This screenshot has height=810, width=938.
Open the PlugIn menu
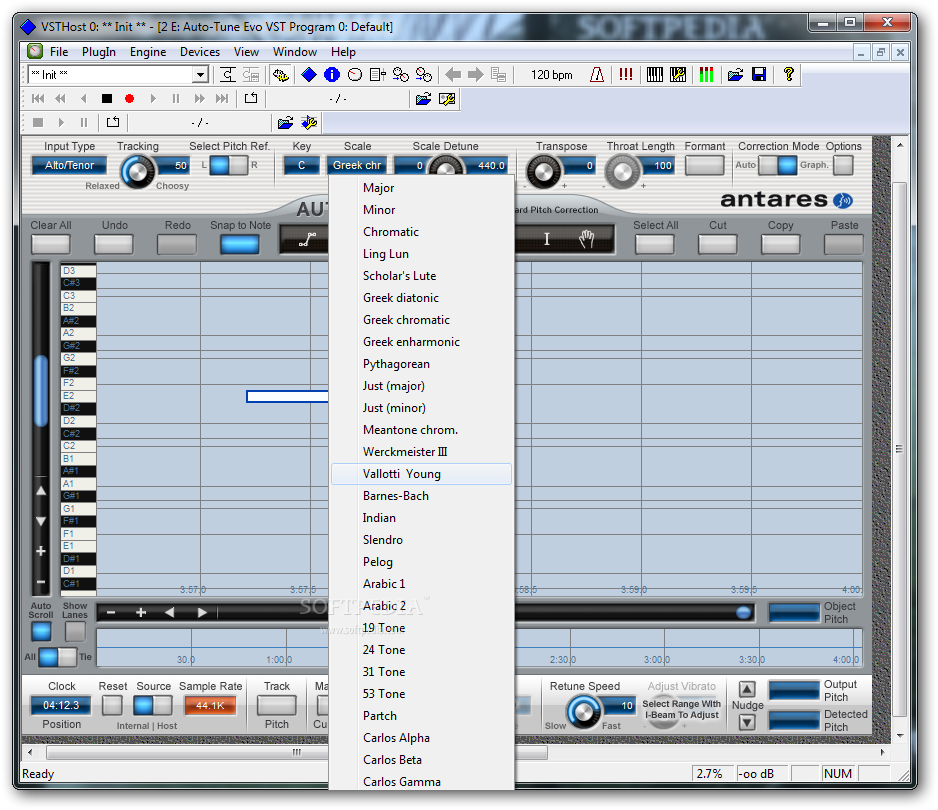tap(99, 52)
